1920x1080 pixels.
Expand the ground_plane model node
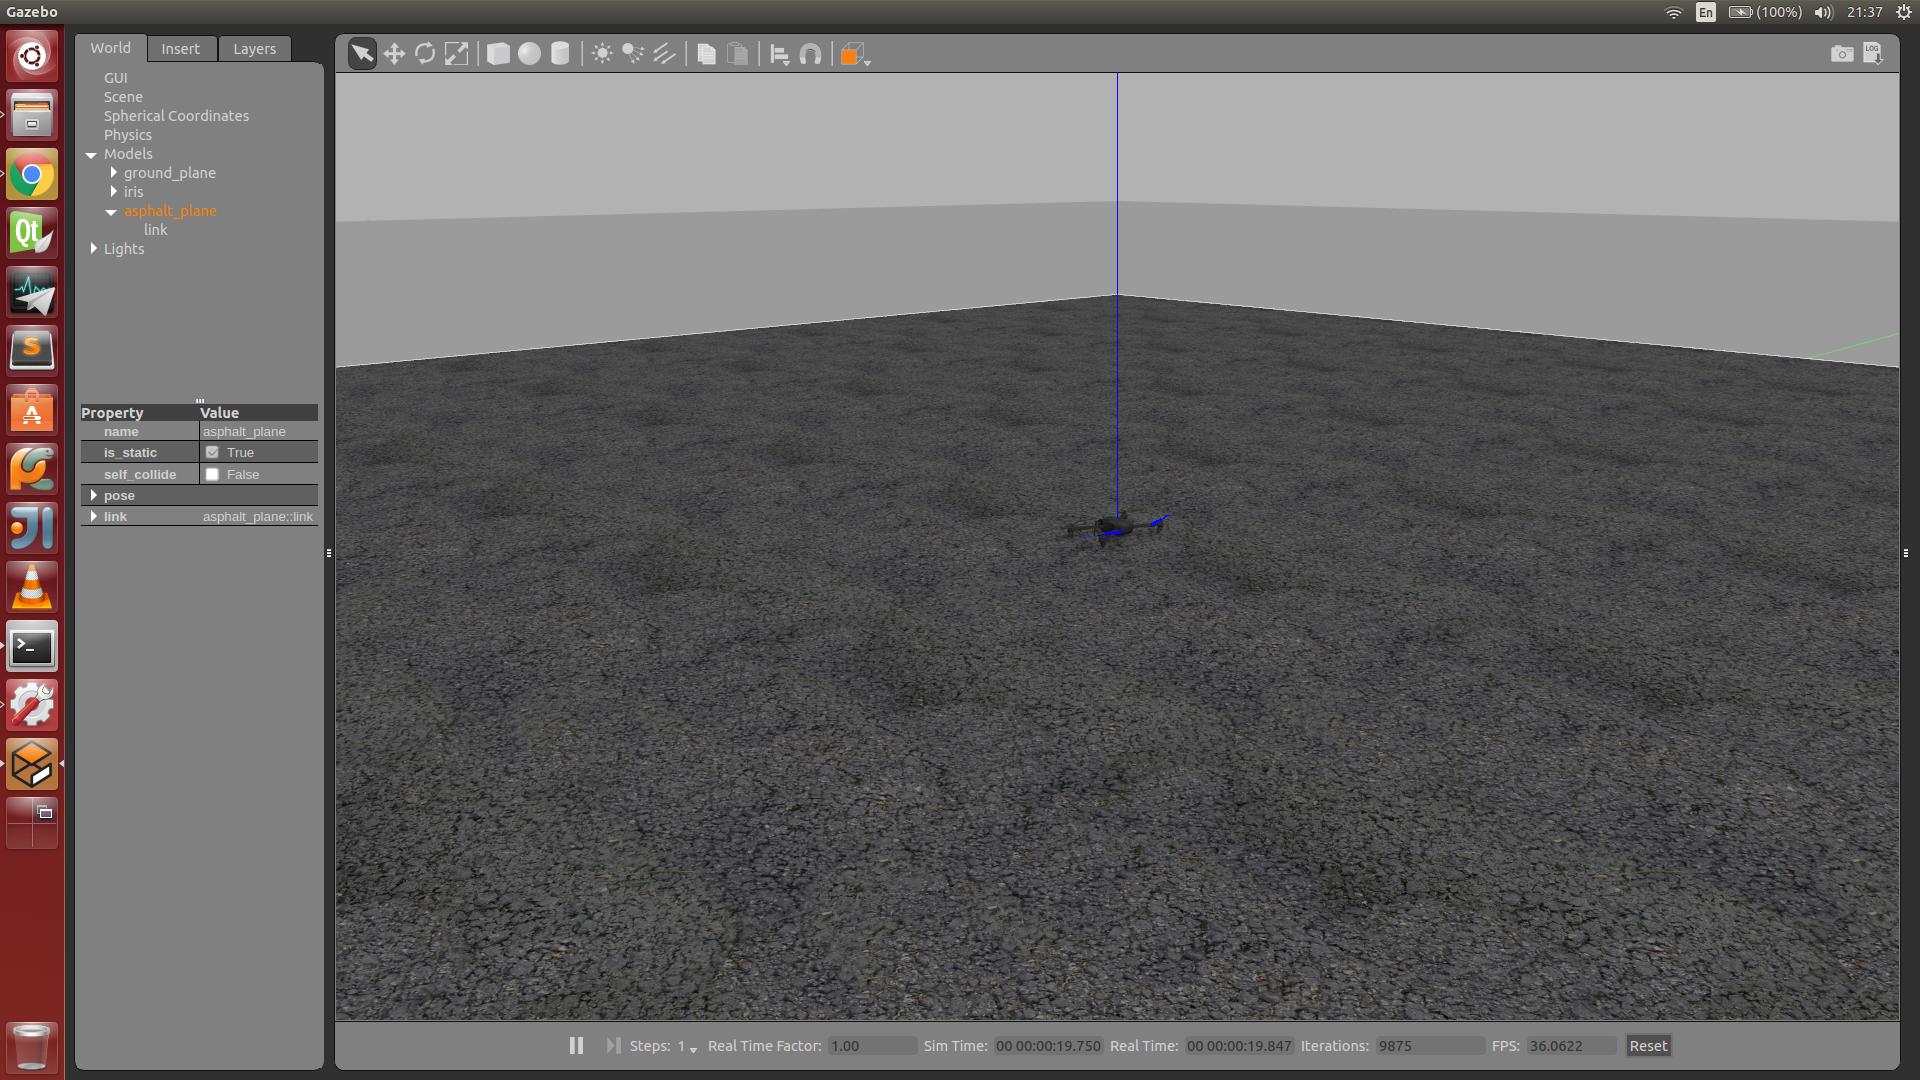[113, 173]
